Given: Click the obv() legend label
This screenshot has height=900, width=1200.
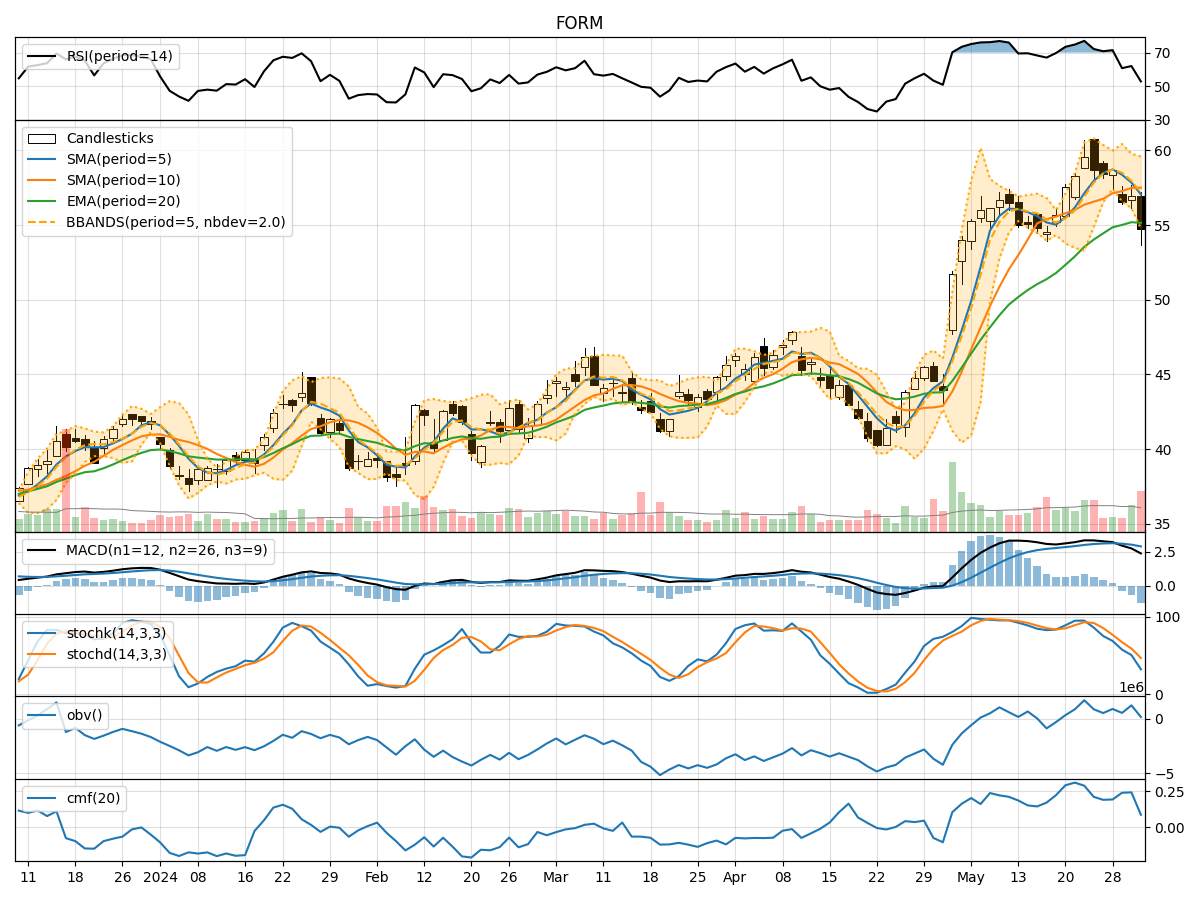Looking at the screenshot, I should point(84,715).
